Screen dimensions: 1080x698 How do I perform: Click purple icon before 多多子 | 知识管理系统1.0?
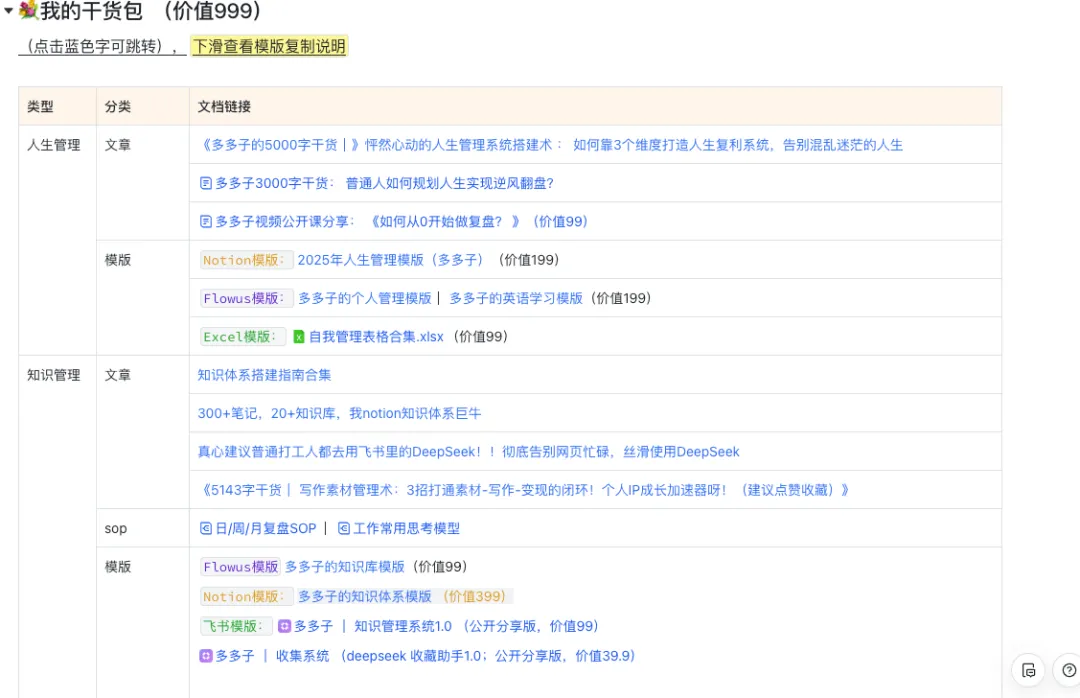284,626
